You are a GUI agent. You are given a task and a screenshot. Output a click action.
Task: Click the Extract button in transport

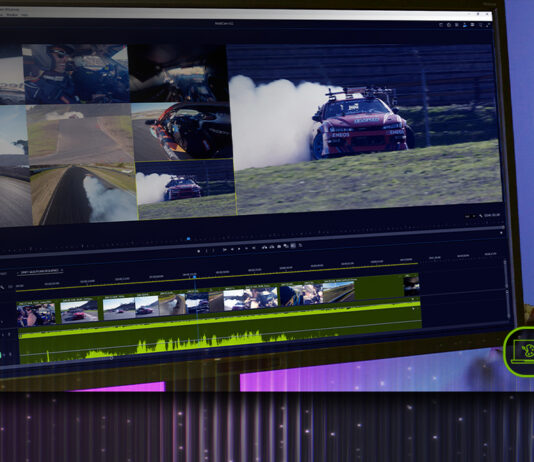point(272,247)
